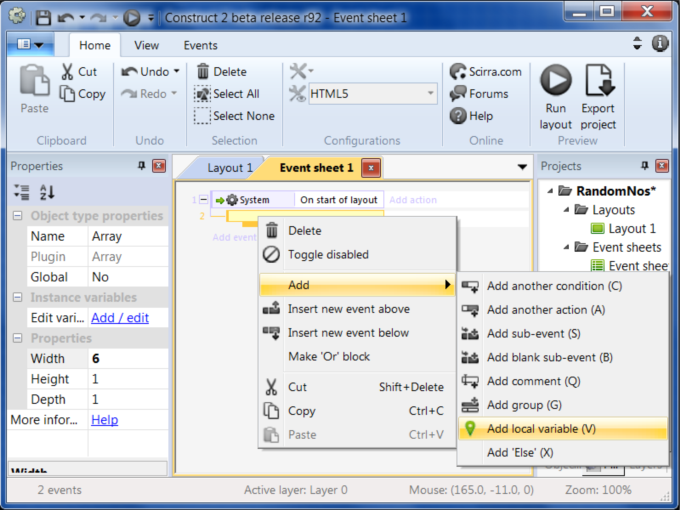The width and height of the screenshot is (680, 510).
Task: Select Insert new event below
Action: 357,333
